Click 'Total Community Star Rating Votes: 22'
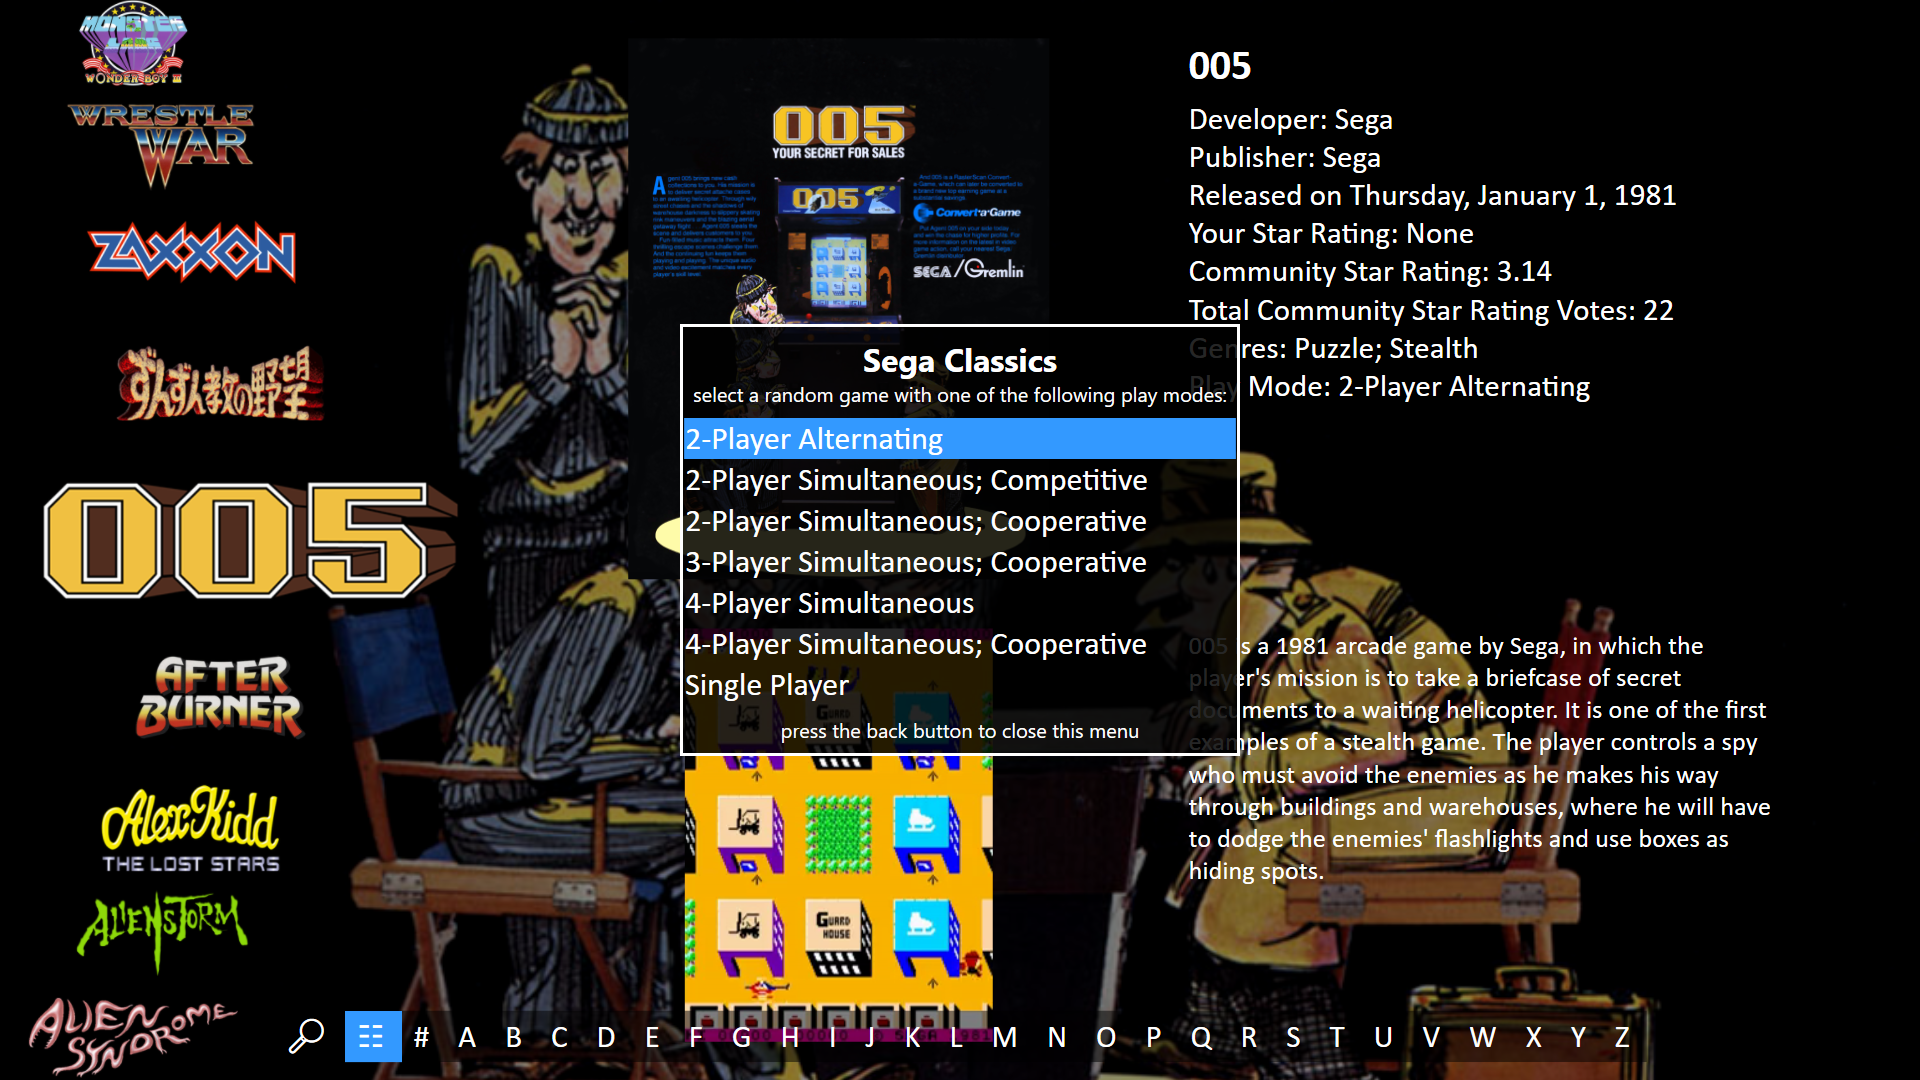 click(1431, 310)
